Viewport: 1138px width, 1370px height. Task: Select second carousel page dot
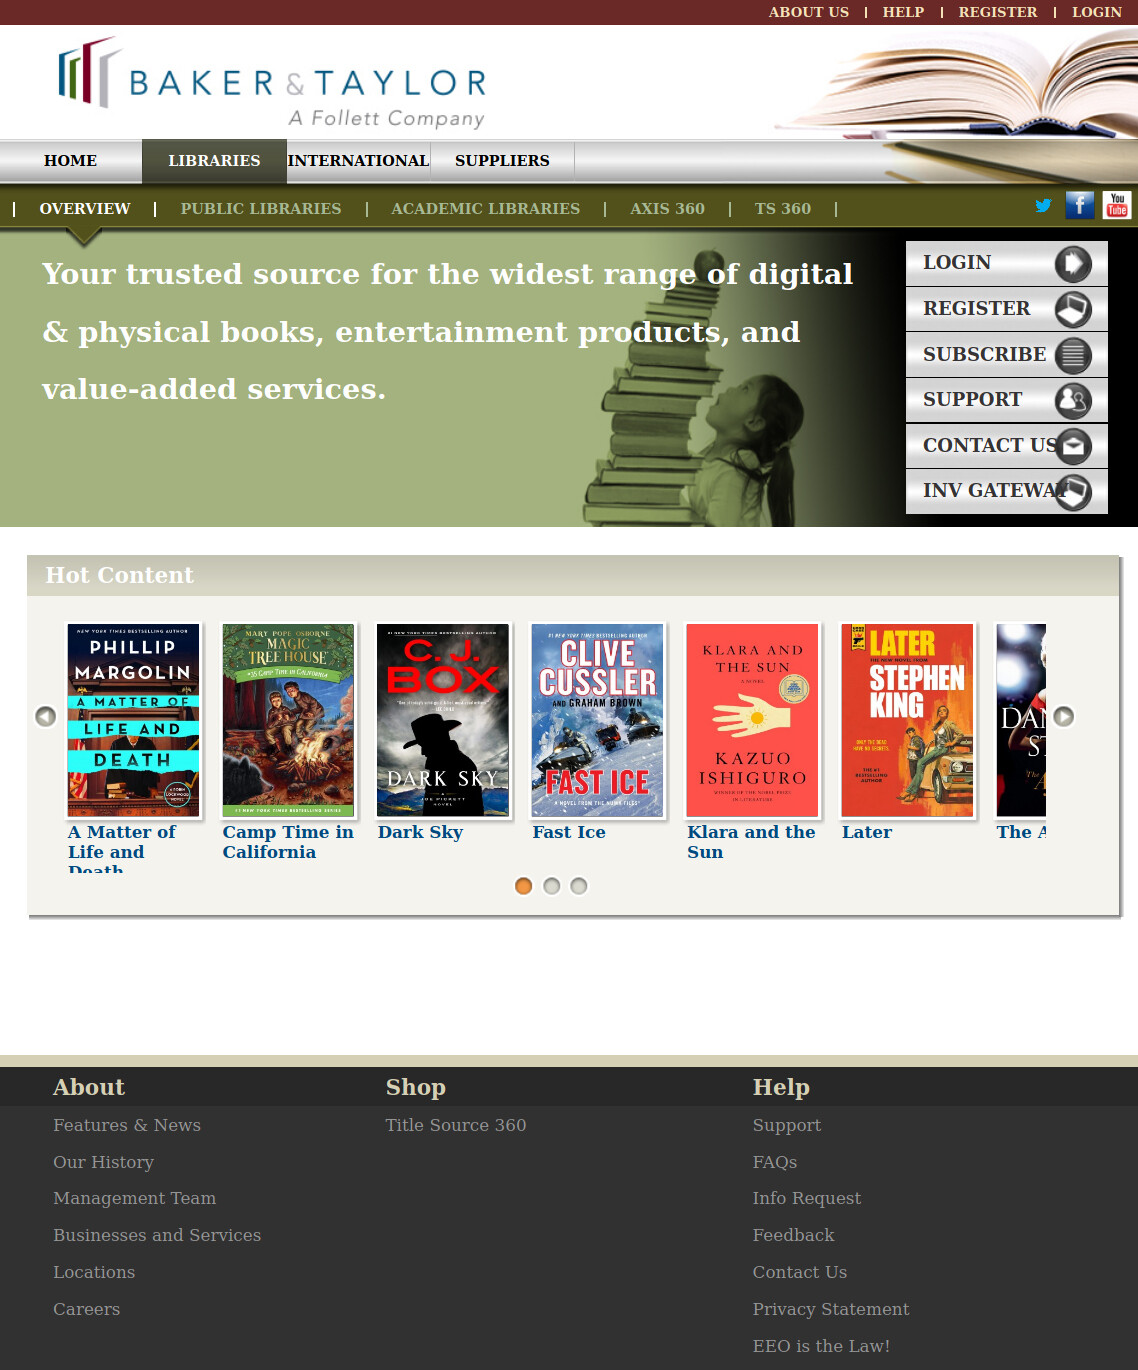[x=551, y=886]
